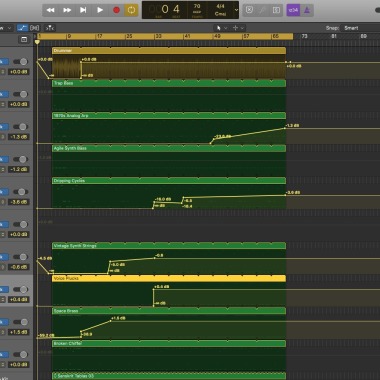Select the Trap Bass region
Screen dimensions: 380x380
pos(169,83)
